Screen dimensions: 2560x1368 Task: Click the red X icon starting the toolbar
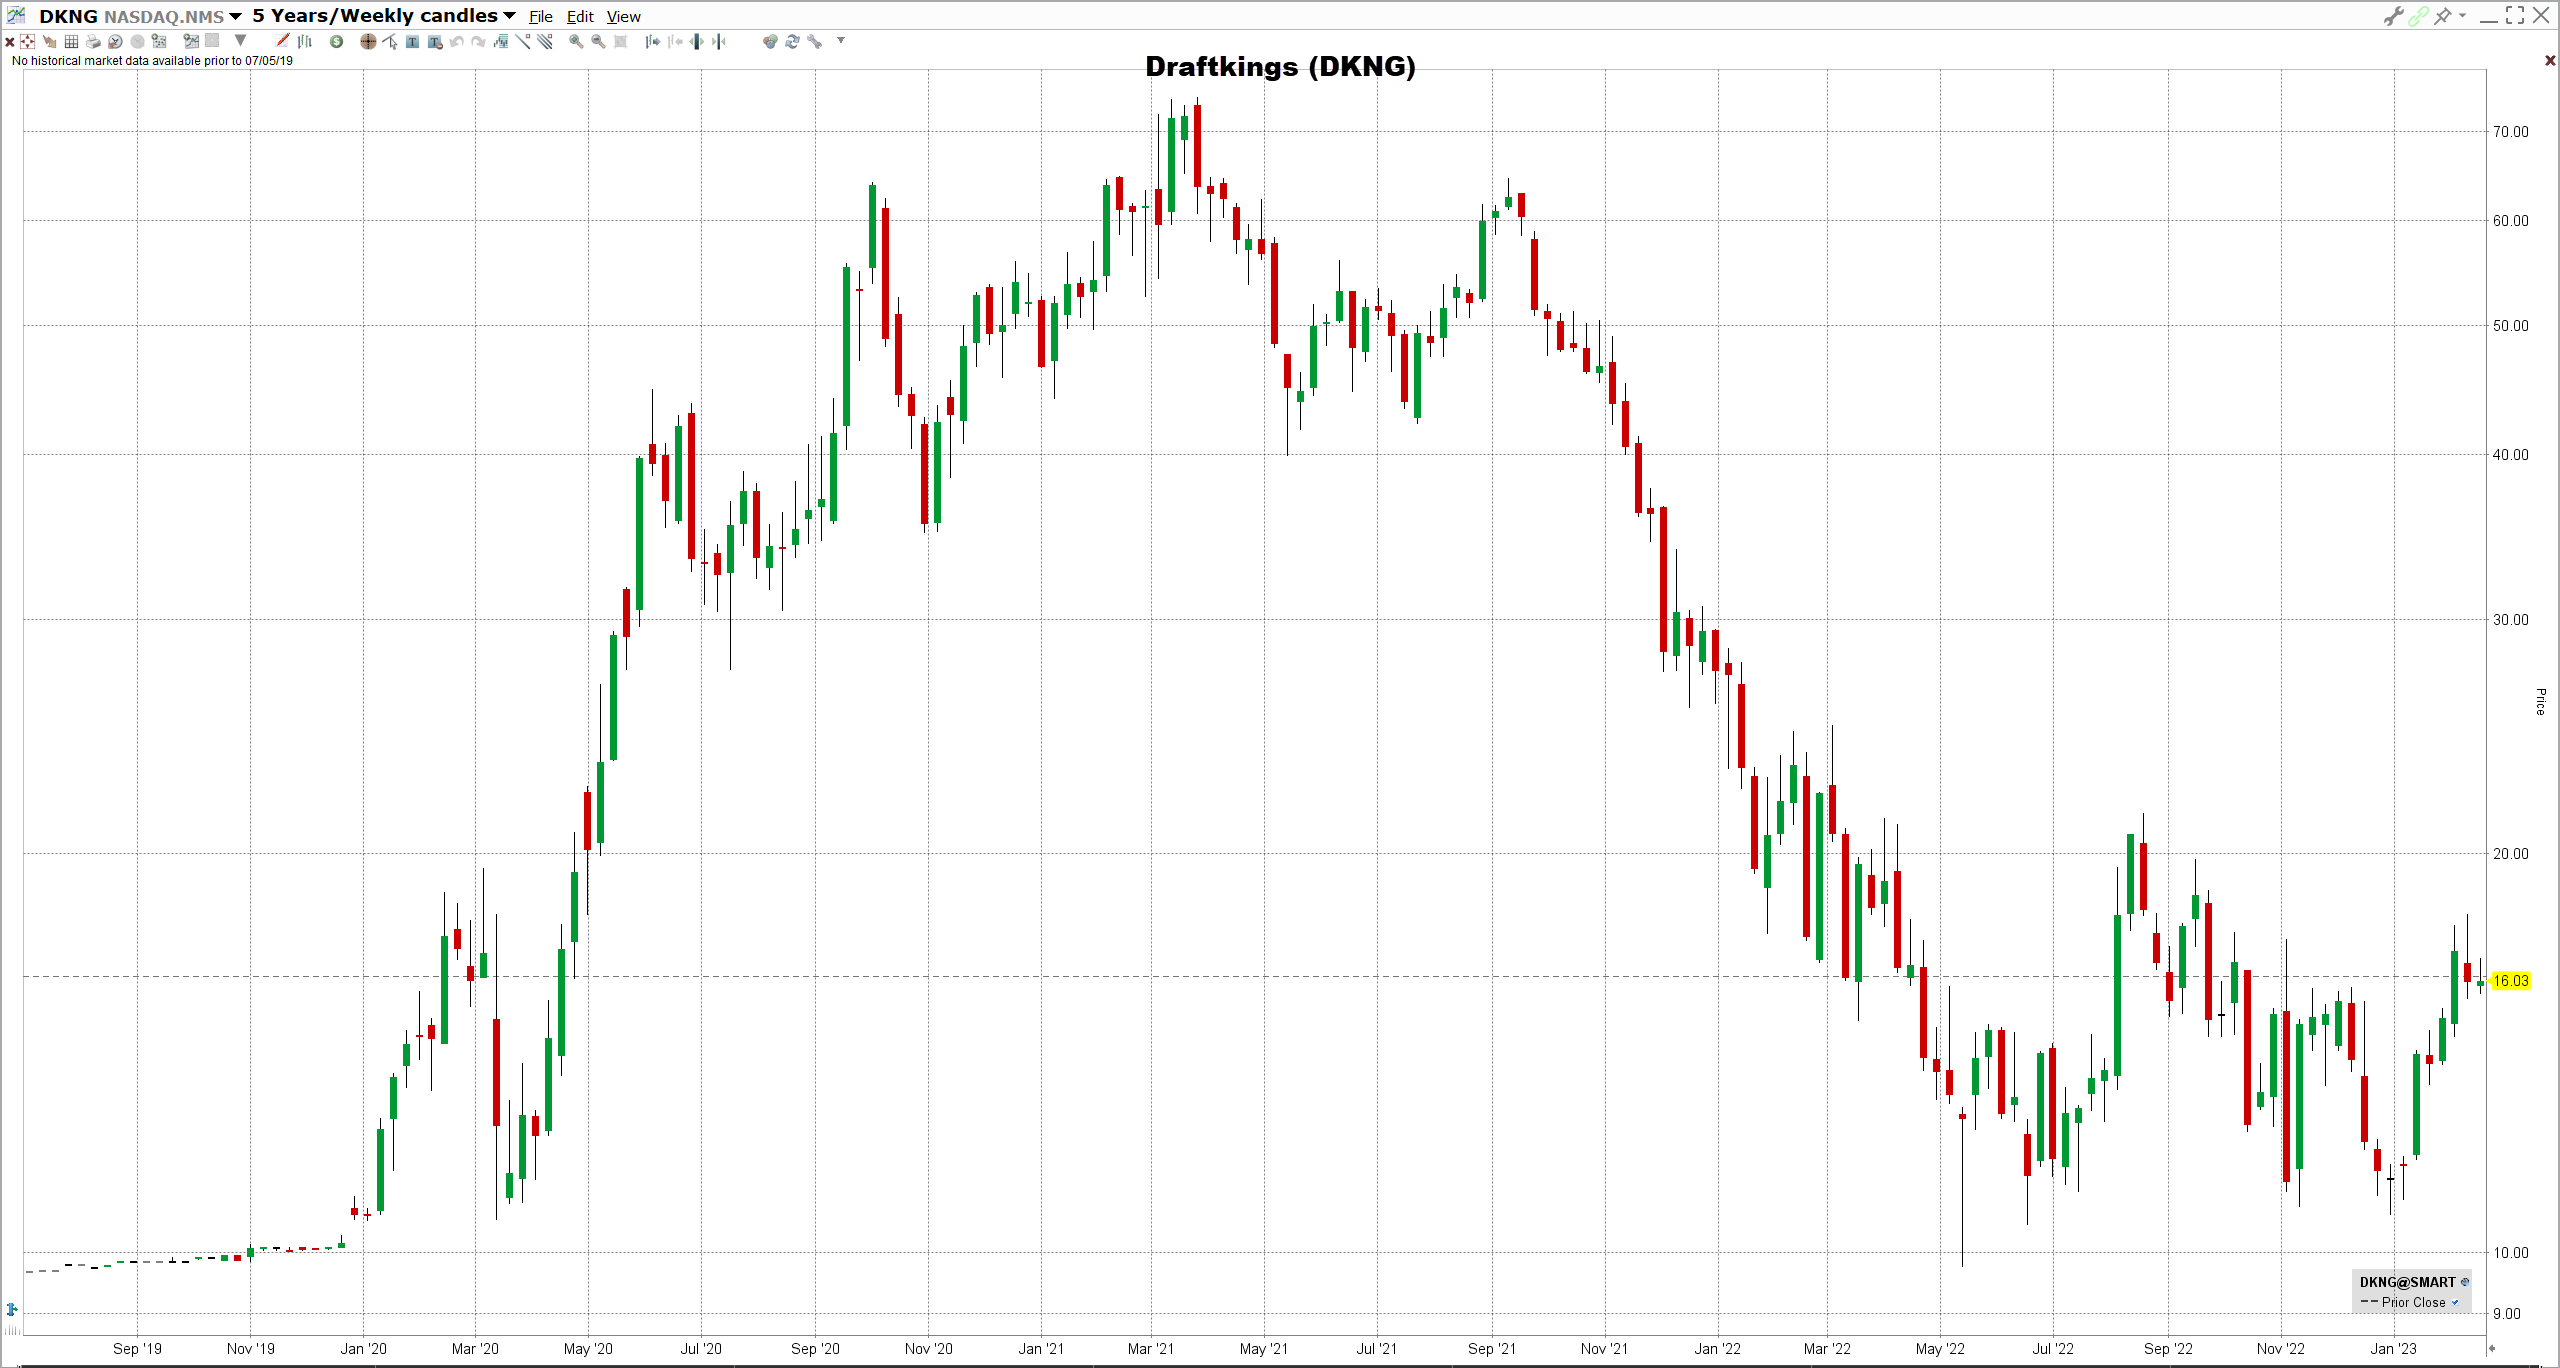point(10,42)
